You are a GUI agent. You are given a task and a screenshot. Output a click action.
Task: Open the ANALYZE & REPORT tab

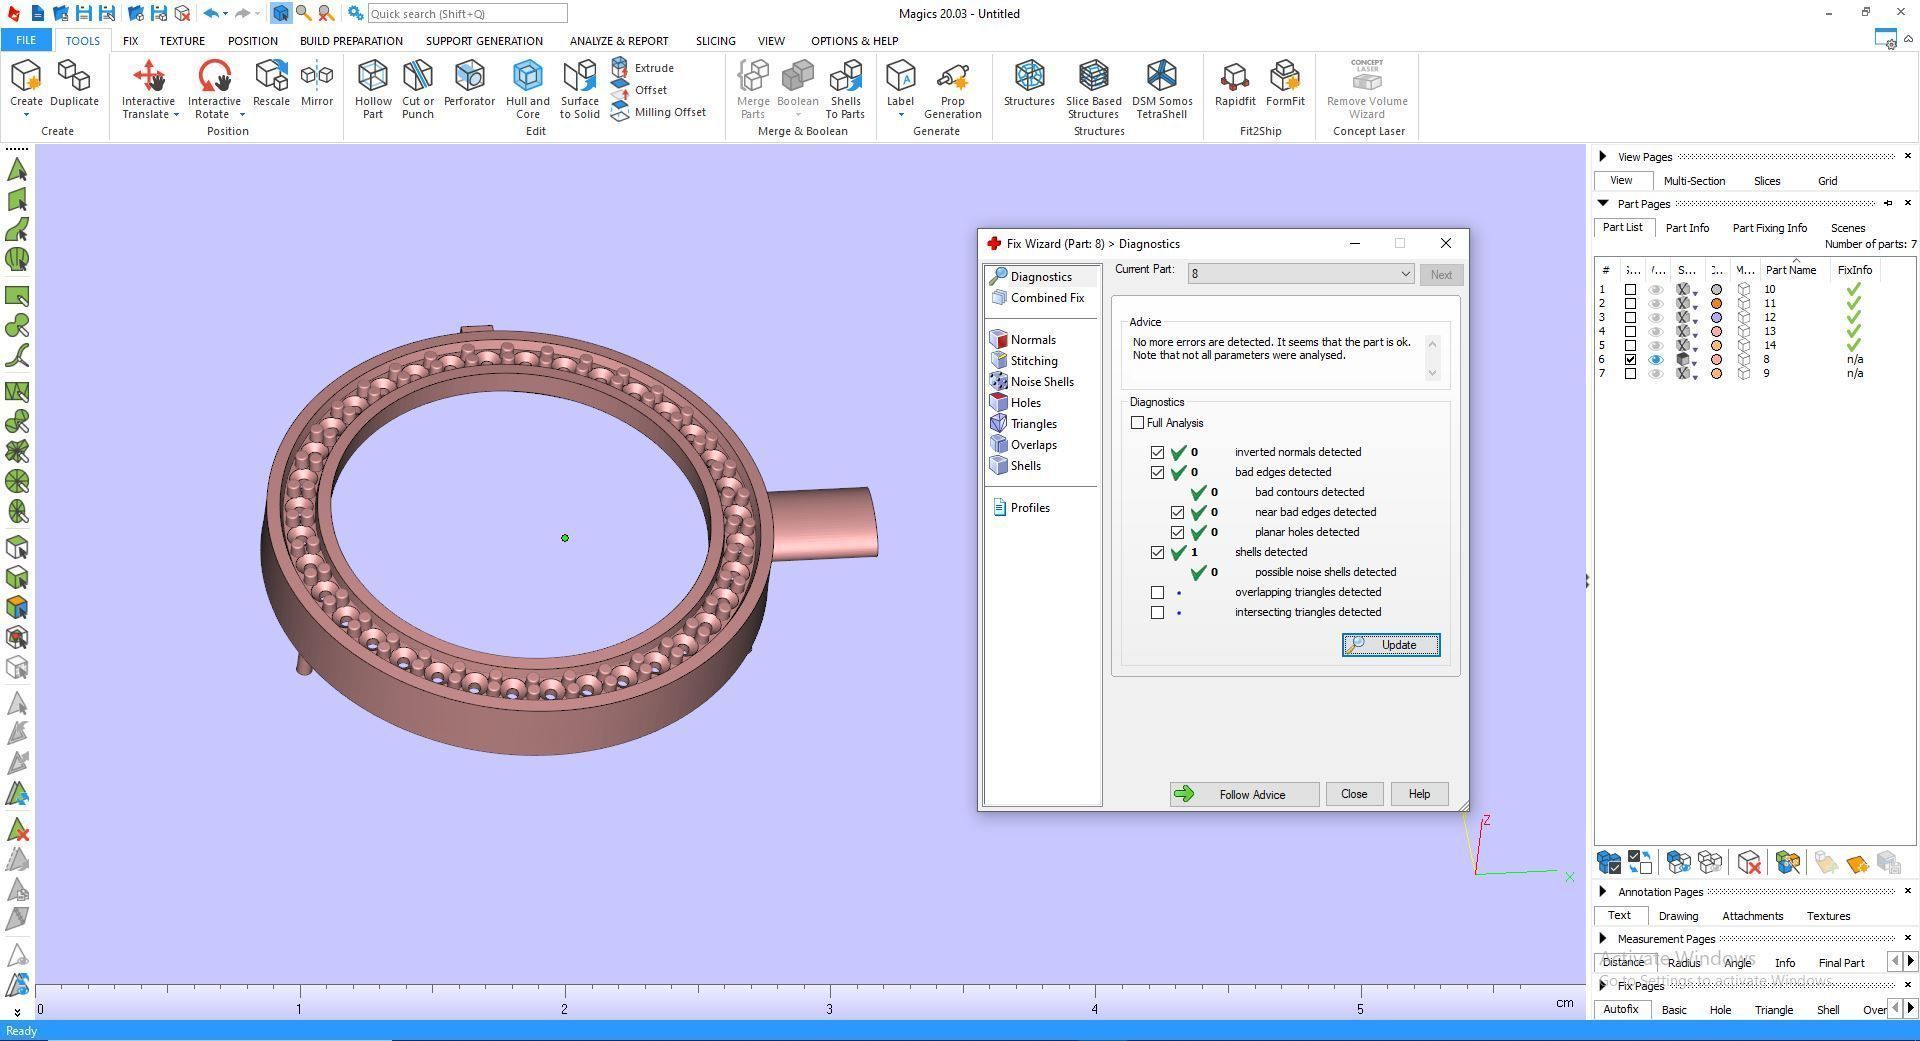coord(619,41)
